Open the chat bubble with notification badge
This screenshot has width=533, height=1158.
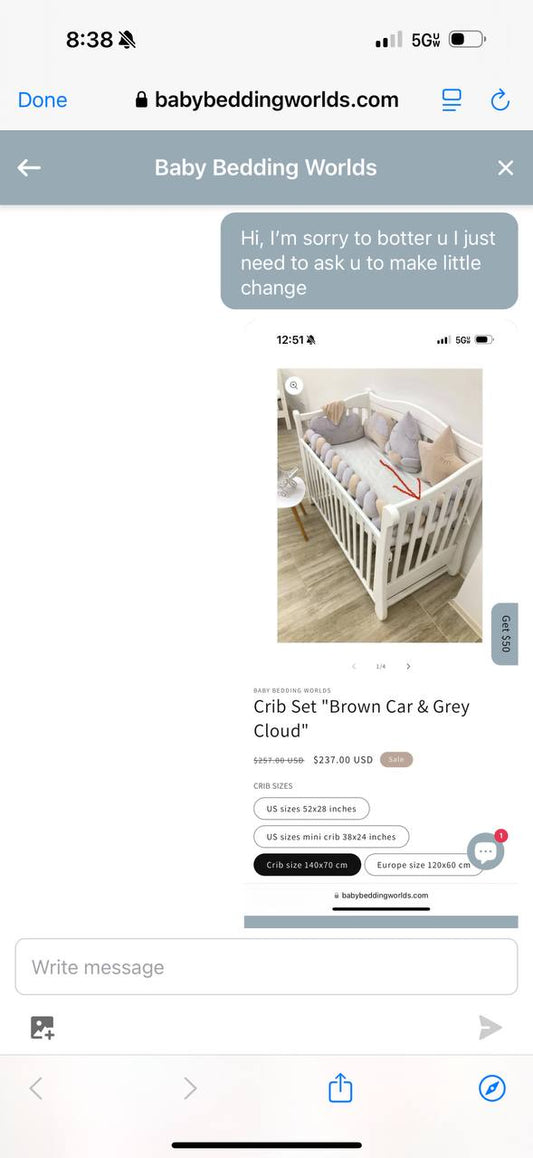click(x=486, y=851)
